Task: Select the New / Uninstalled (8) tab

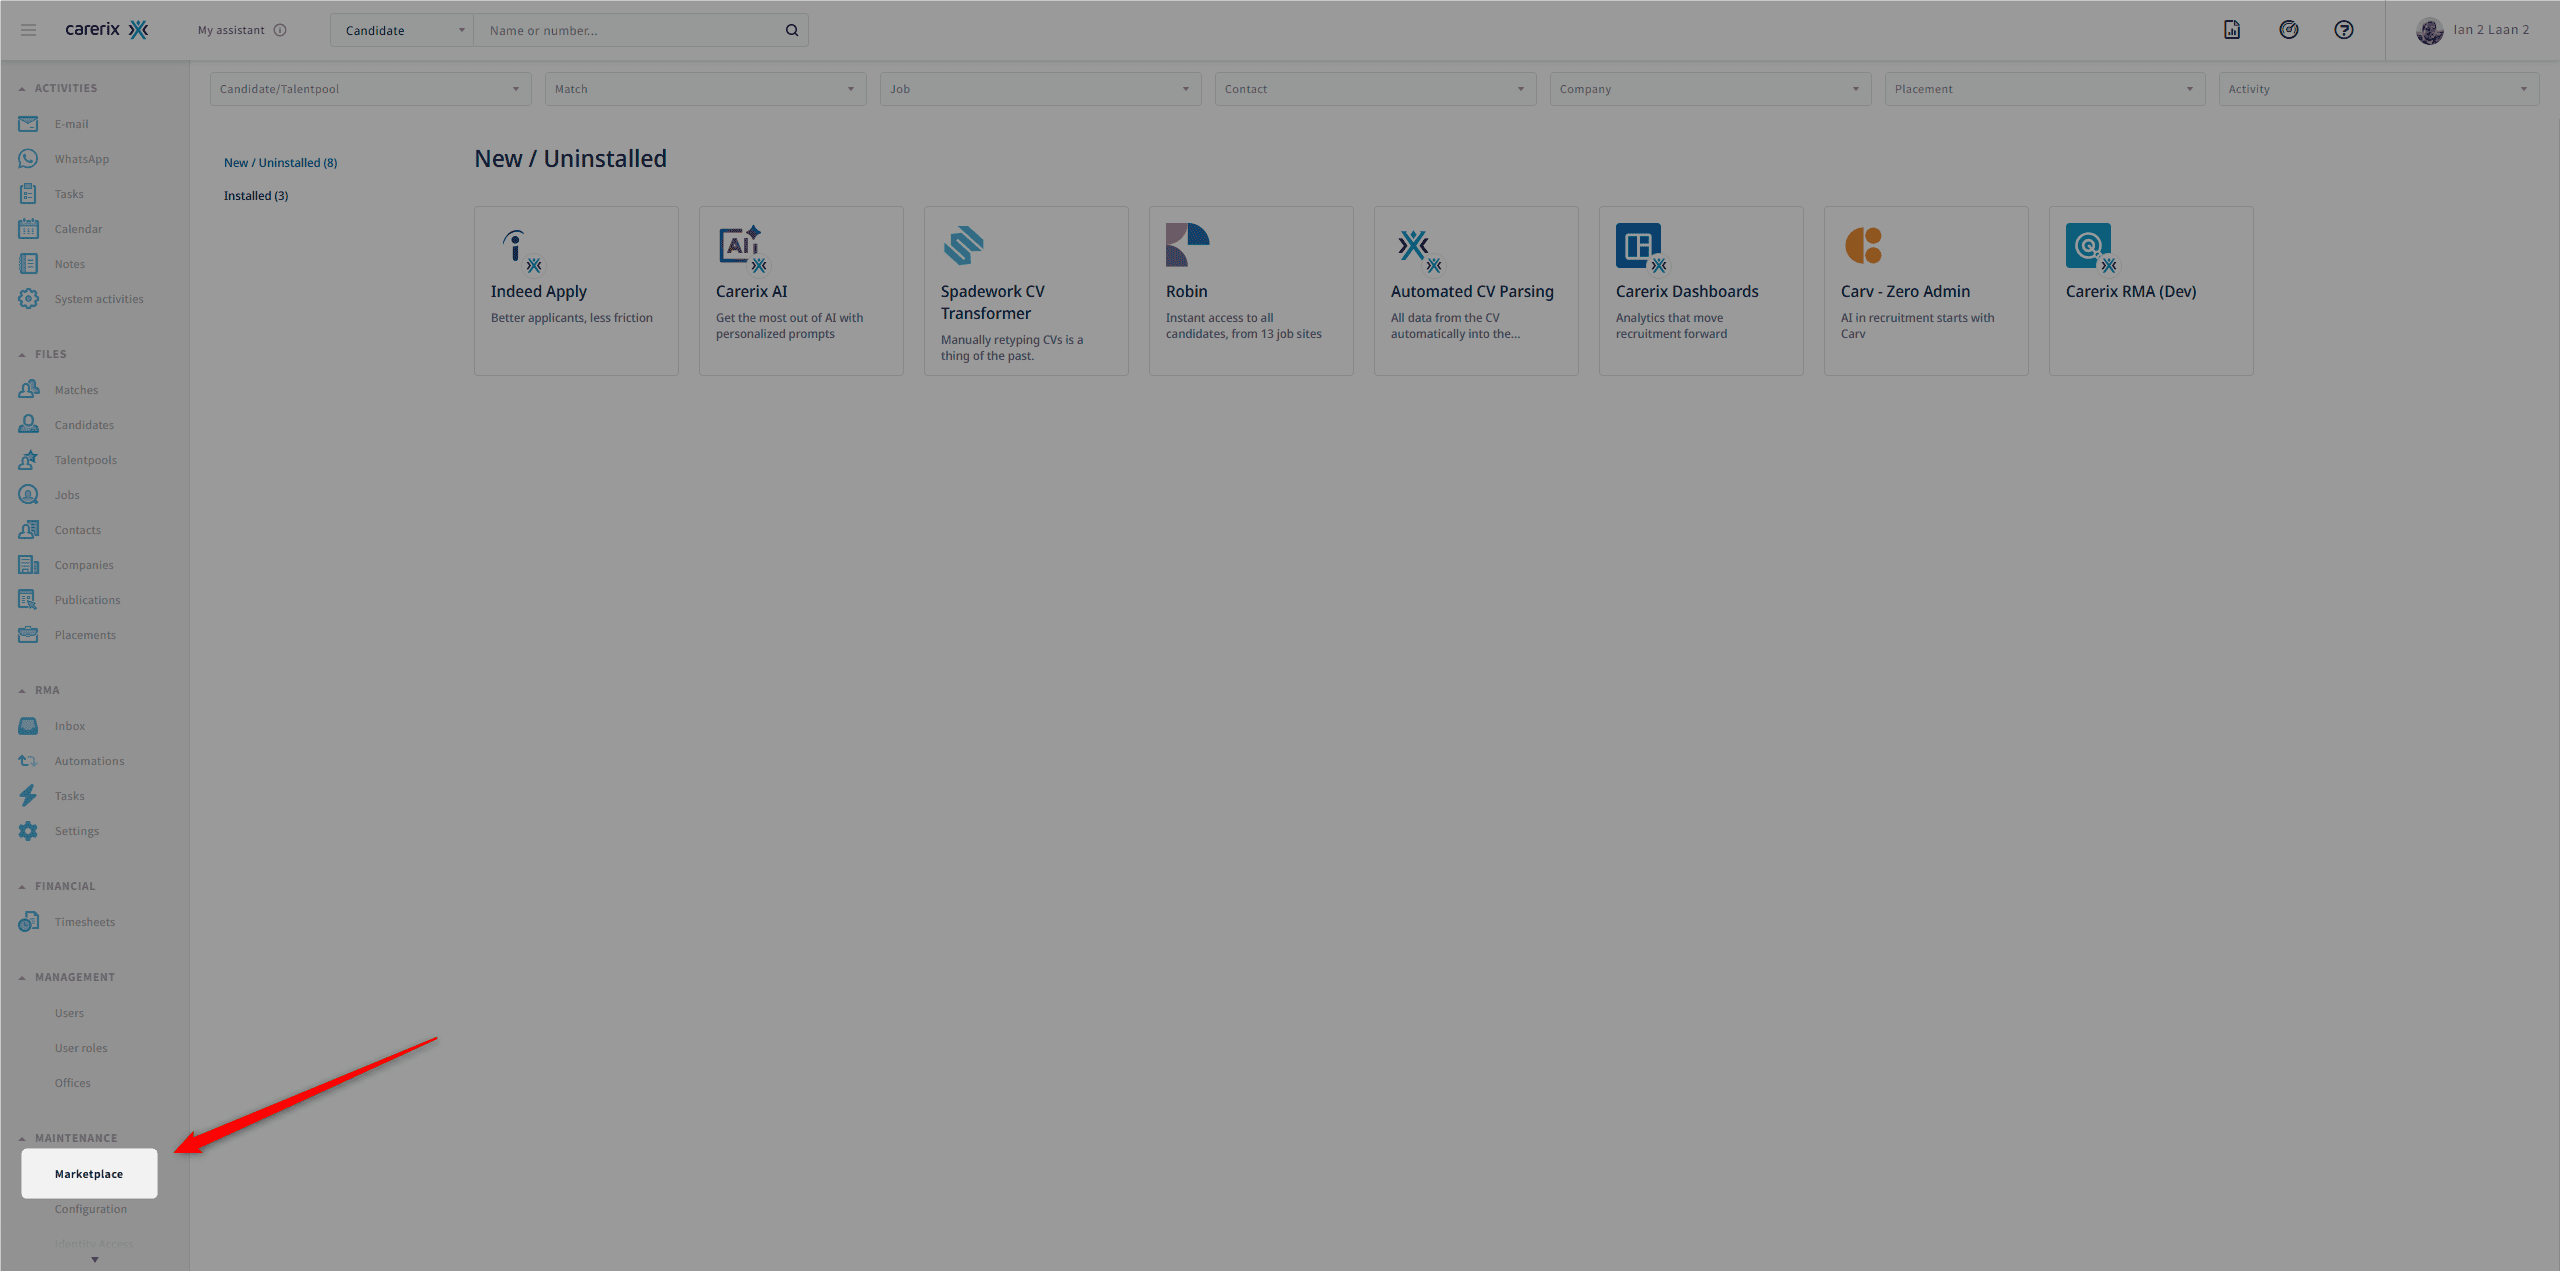Action: point(280,163)
